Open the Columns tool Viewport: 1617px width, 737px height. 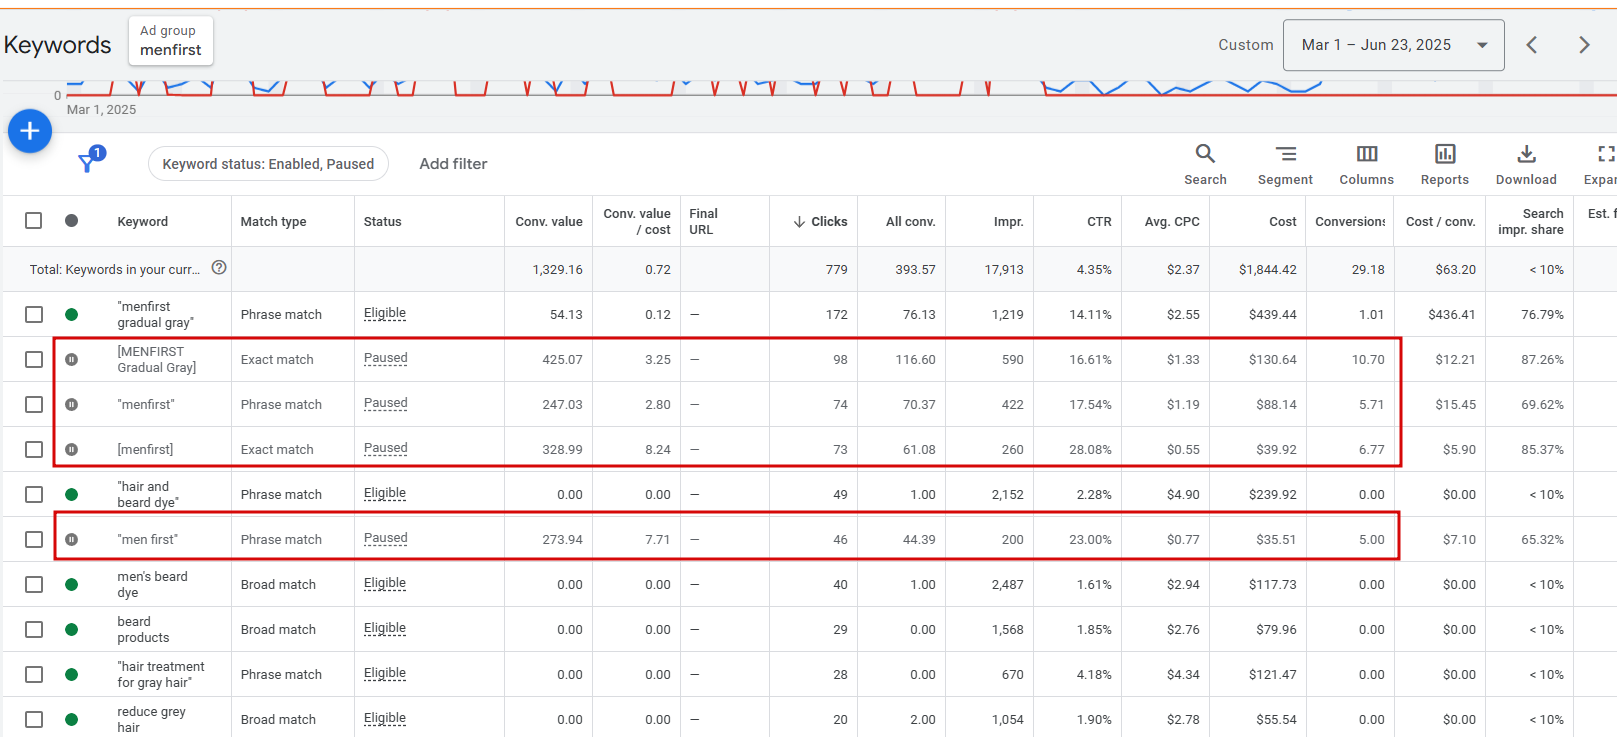tap(1366, 165)
